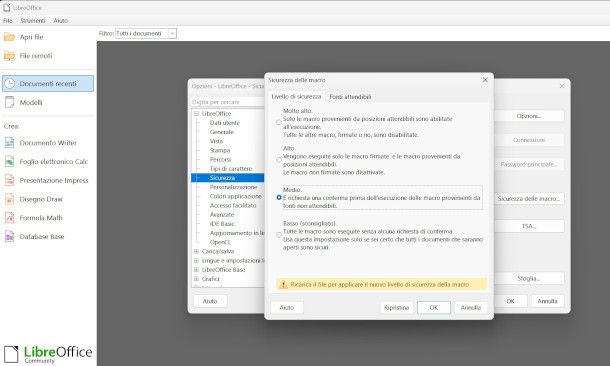Viewport: 610px width, 366px height.
Task: Click the Opzioni... button in Opzioni dialog
Action: click(529, 116)
